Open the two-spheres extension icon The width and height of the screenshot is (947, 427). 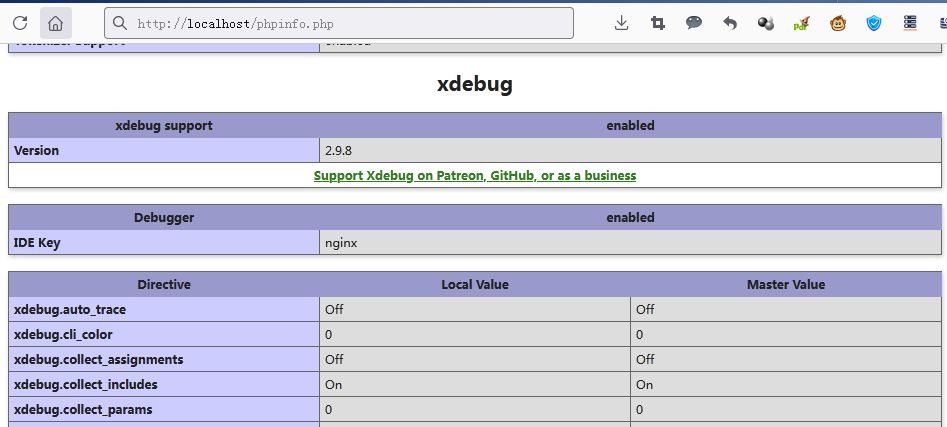(x=766, y=24)
